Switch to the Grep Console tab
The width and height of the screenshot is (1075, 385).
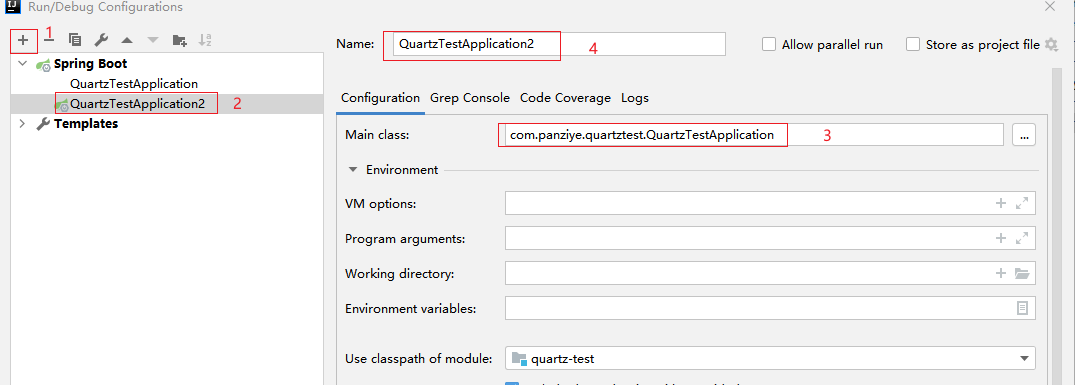470,98
